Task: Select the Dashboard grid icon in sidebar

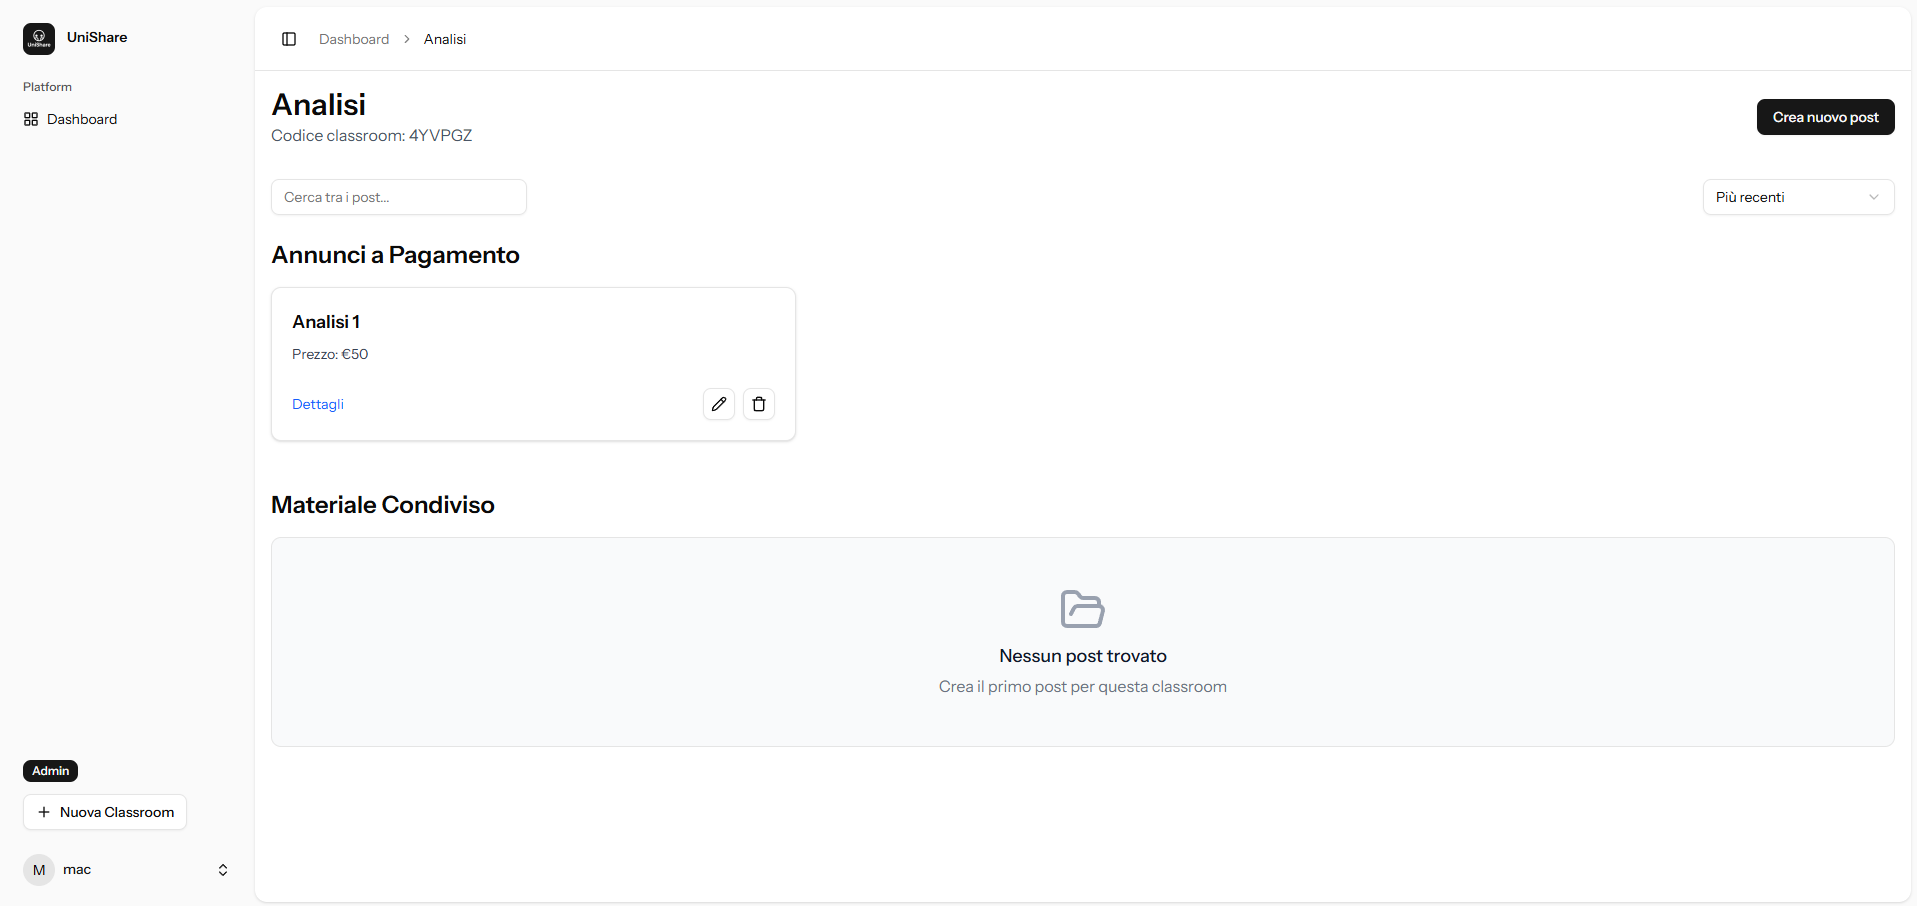Action: click(x=30, y=119)
